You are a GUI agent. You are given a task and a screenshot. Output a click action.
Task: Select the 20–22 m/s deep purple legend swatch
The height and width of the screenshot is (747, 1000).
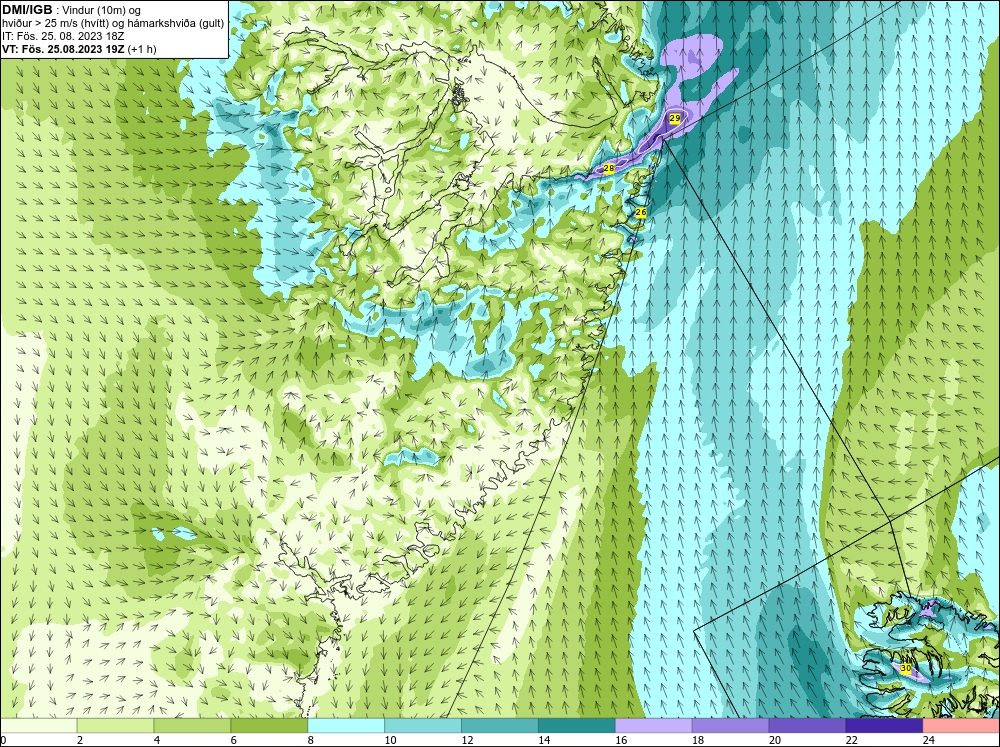pyautogui.click(x=807, y=726)
